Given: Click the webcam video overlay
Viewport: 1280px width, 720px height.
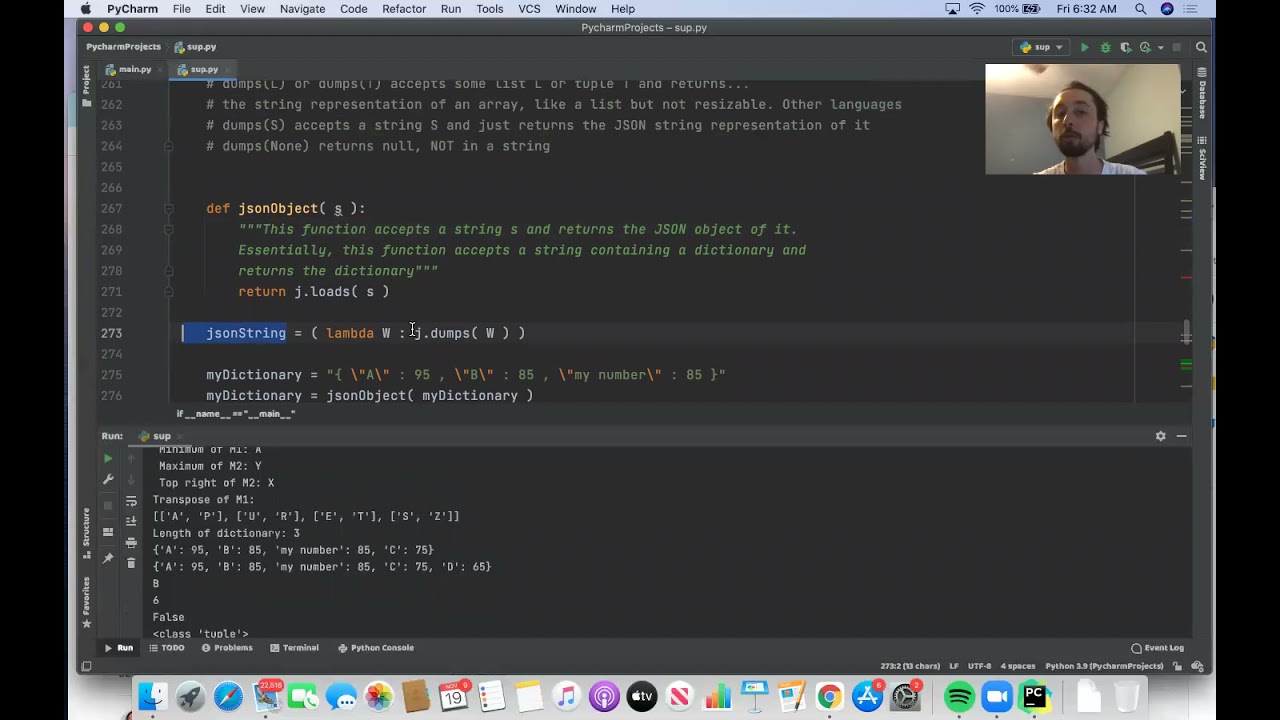Looking at the screenshot, I should [1082, 119].
